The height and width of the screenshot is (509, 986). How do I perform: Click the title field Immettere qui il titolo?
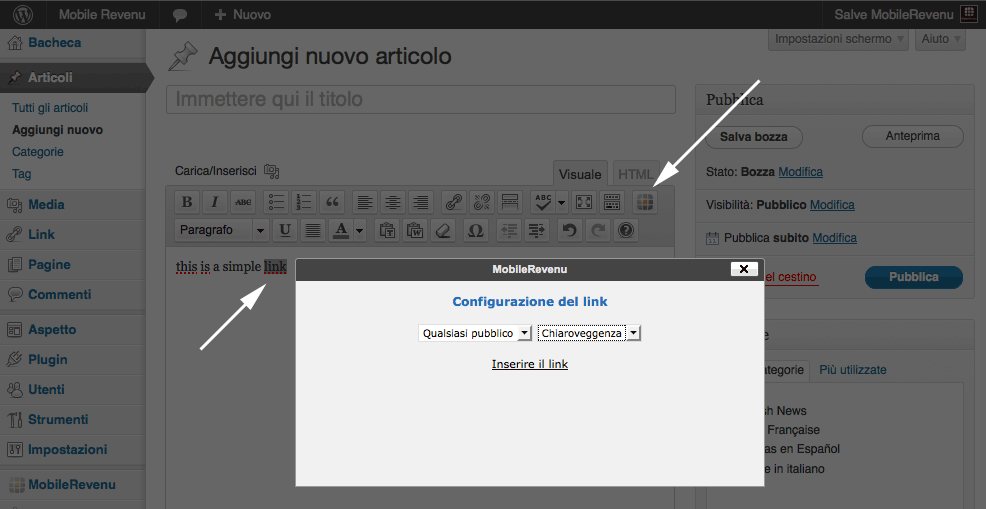click(x=421, y=99)
